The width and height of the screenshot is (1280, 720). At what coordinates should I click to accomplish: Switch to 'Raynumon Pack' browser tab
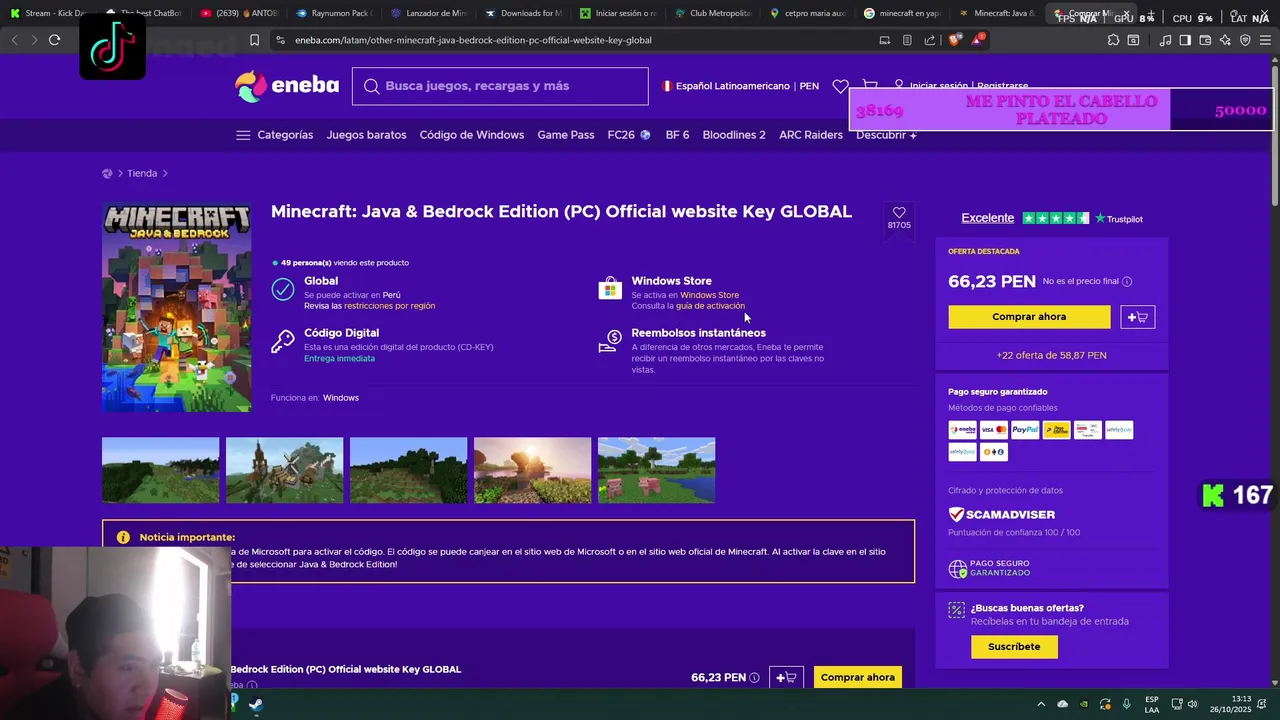[334, 13]
